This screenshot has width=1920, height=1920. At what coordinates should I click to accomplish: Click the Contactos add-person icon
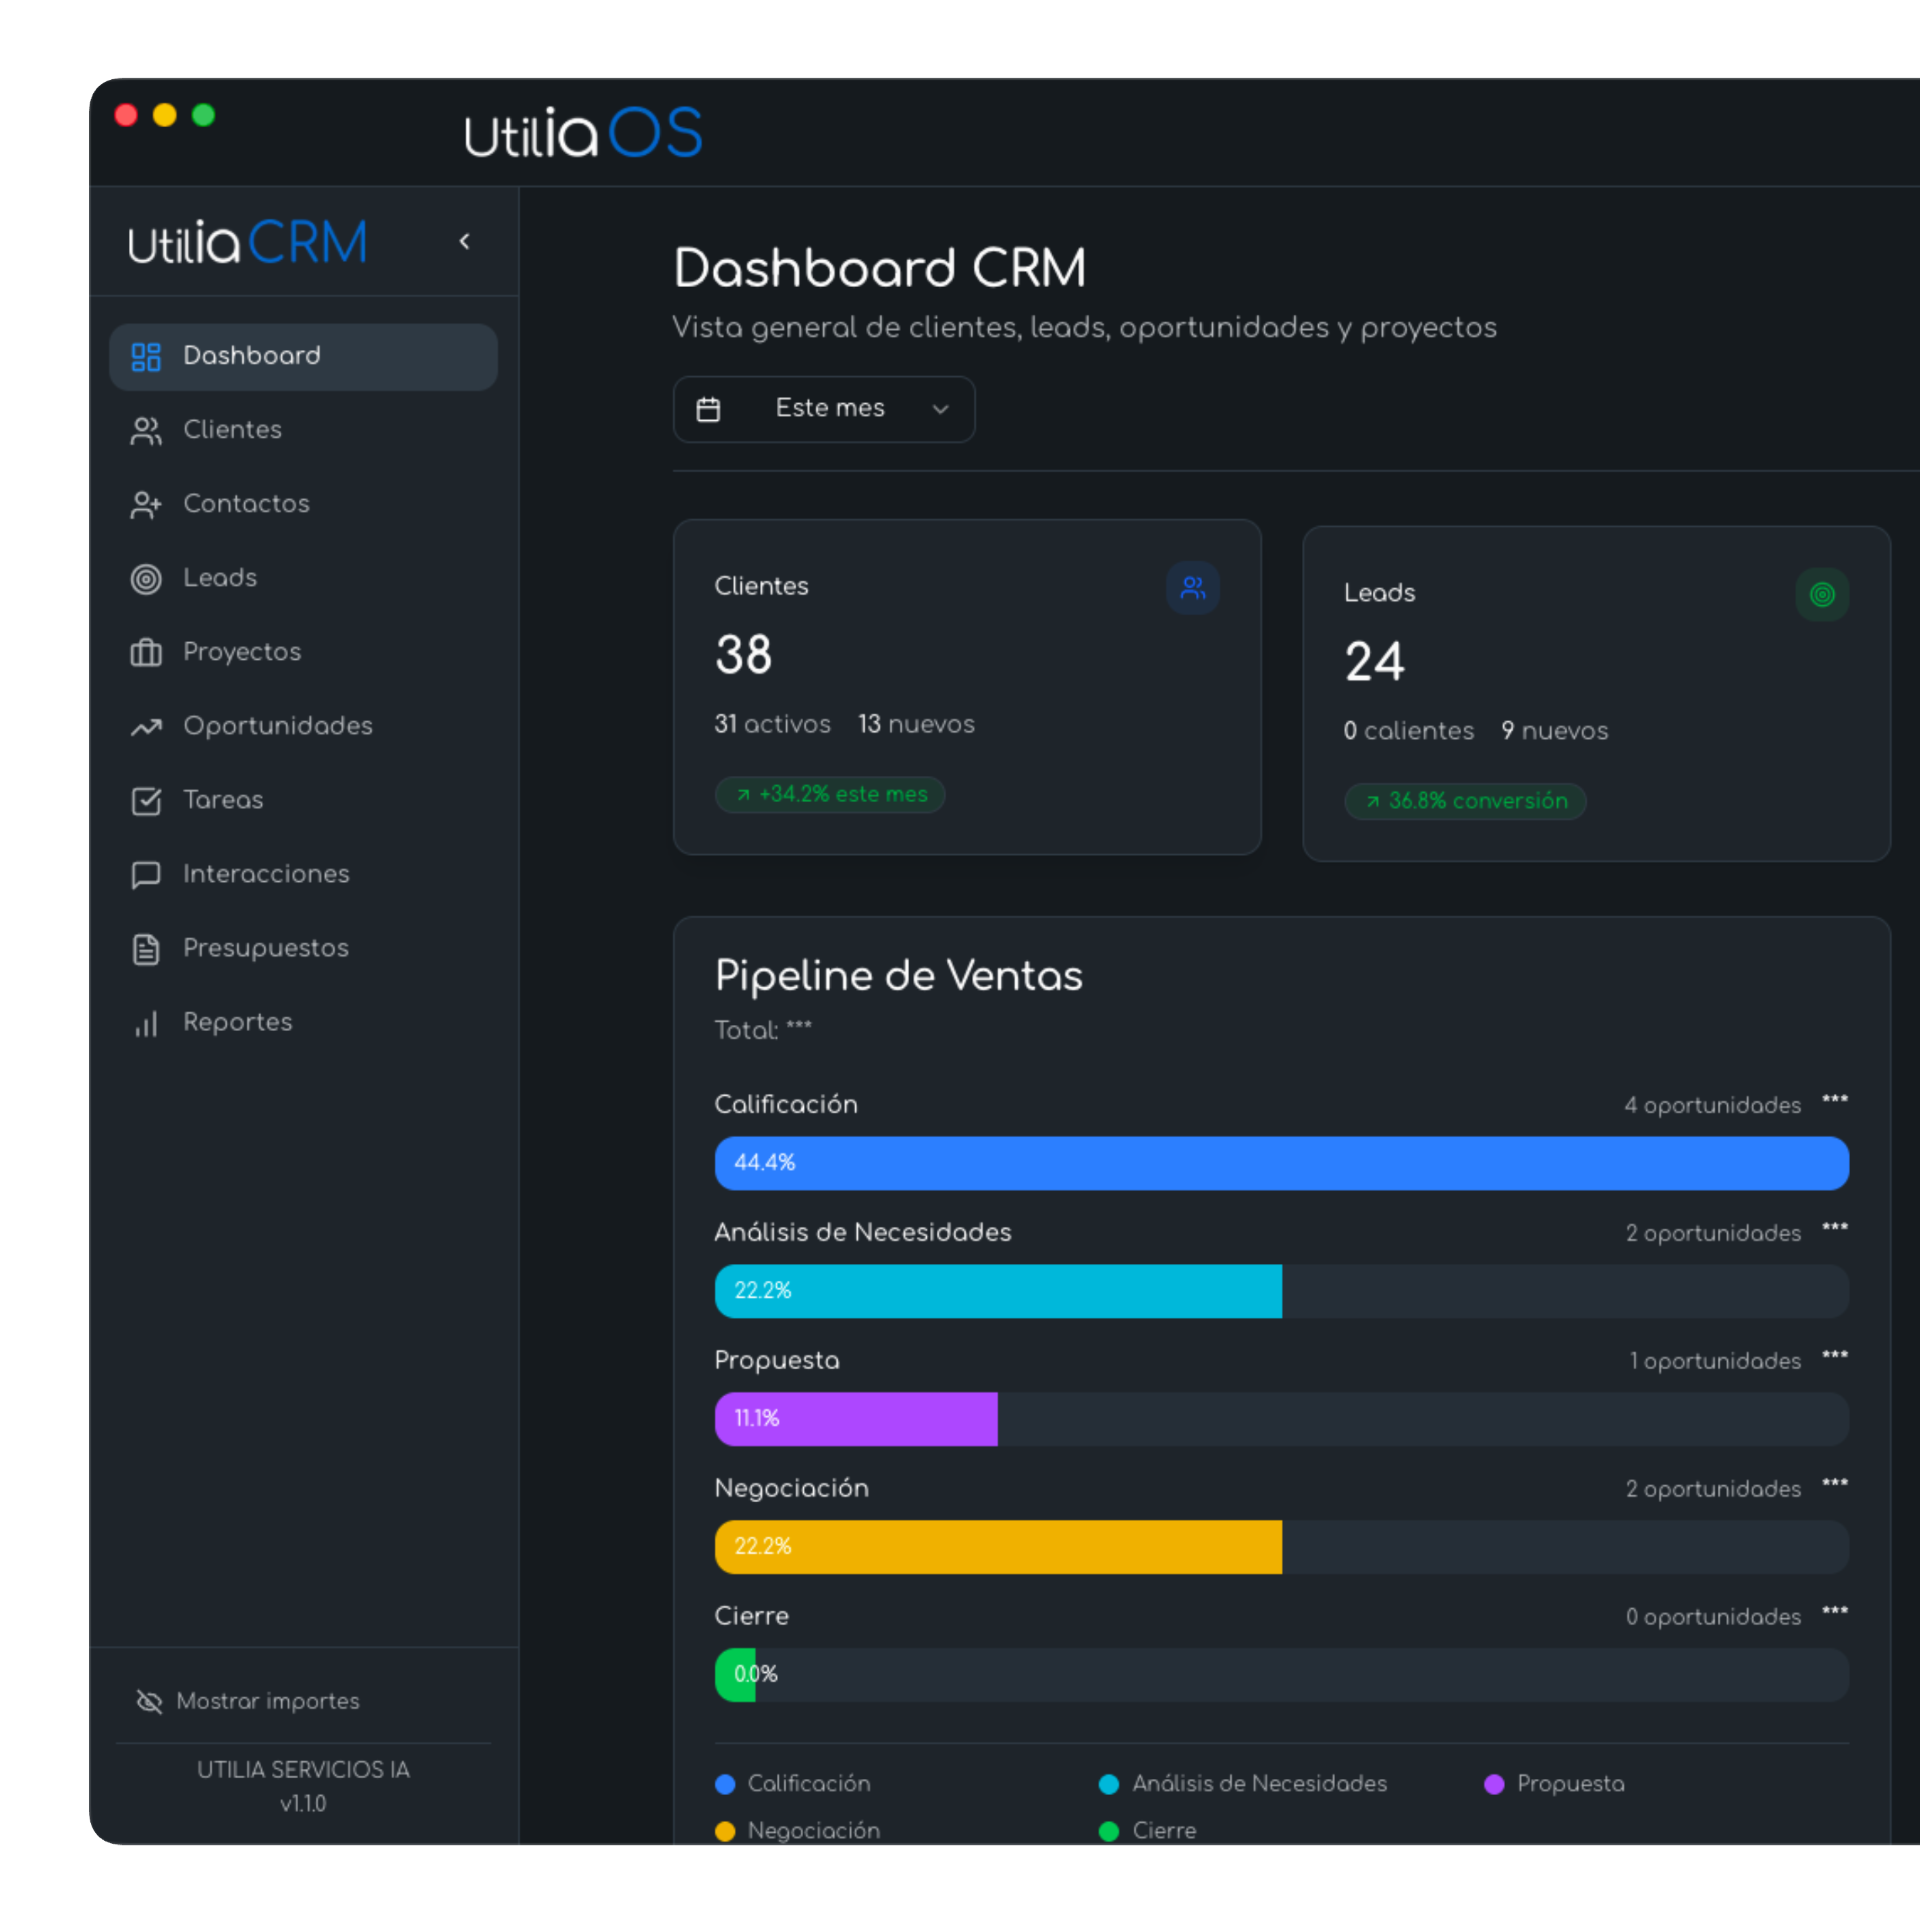tap(146, 504)
